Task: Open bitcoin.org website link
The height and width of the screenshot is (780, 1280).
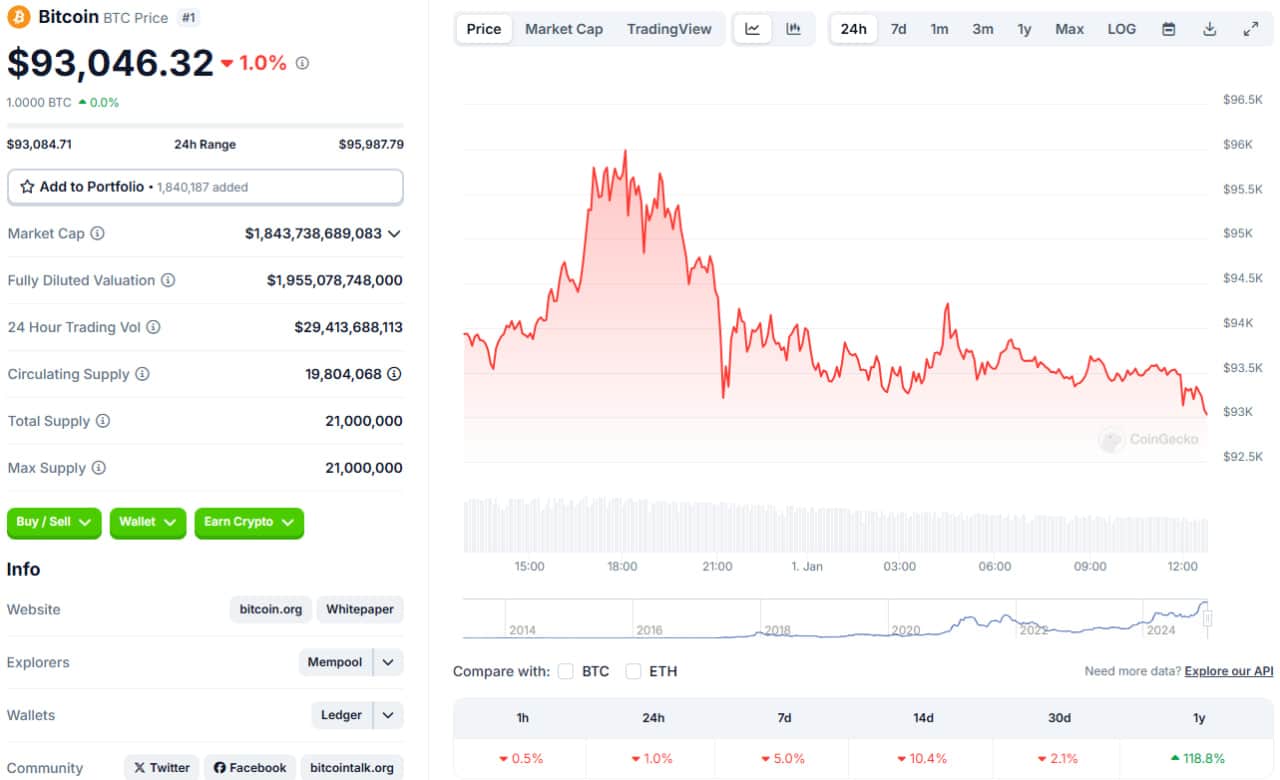Action: [x=271, y=609]
